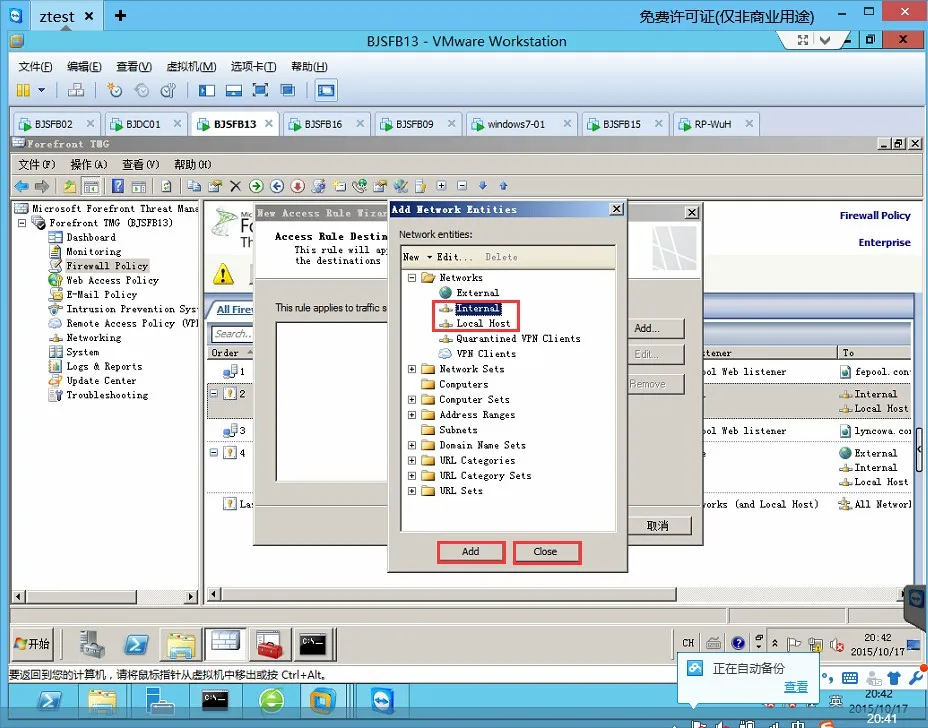Click the 开始 Start button
The height and width of the screenshot is (728, 928).
(x=33, y=644)
